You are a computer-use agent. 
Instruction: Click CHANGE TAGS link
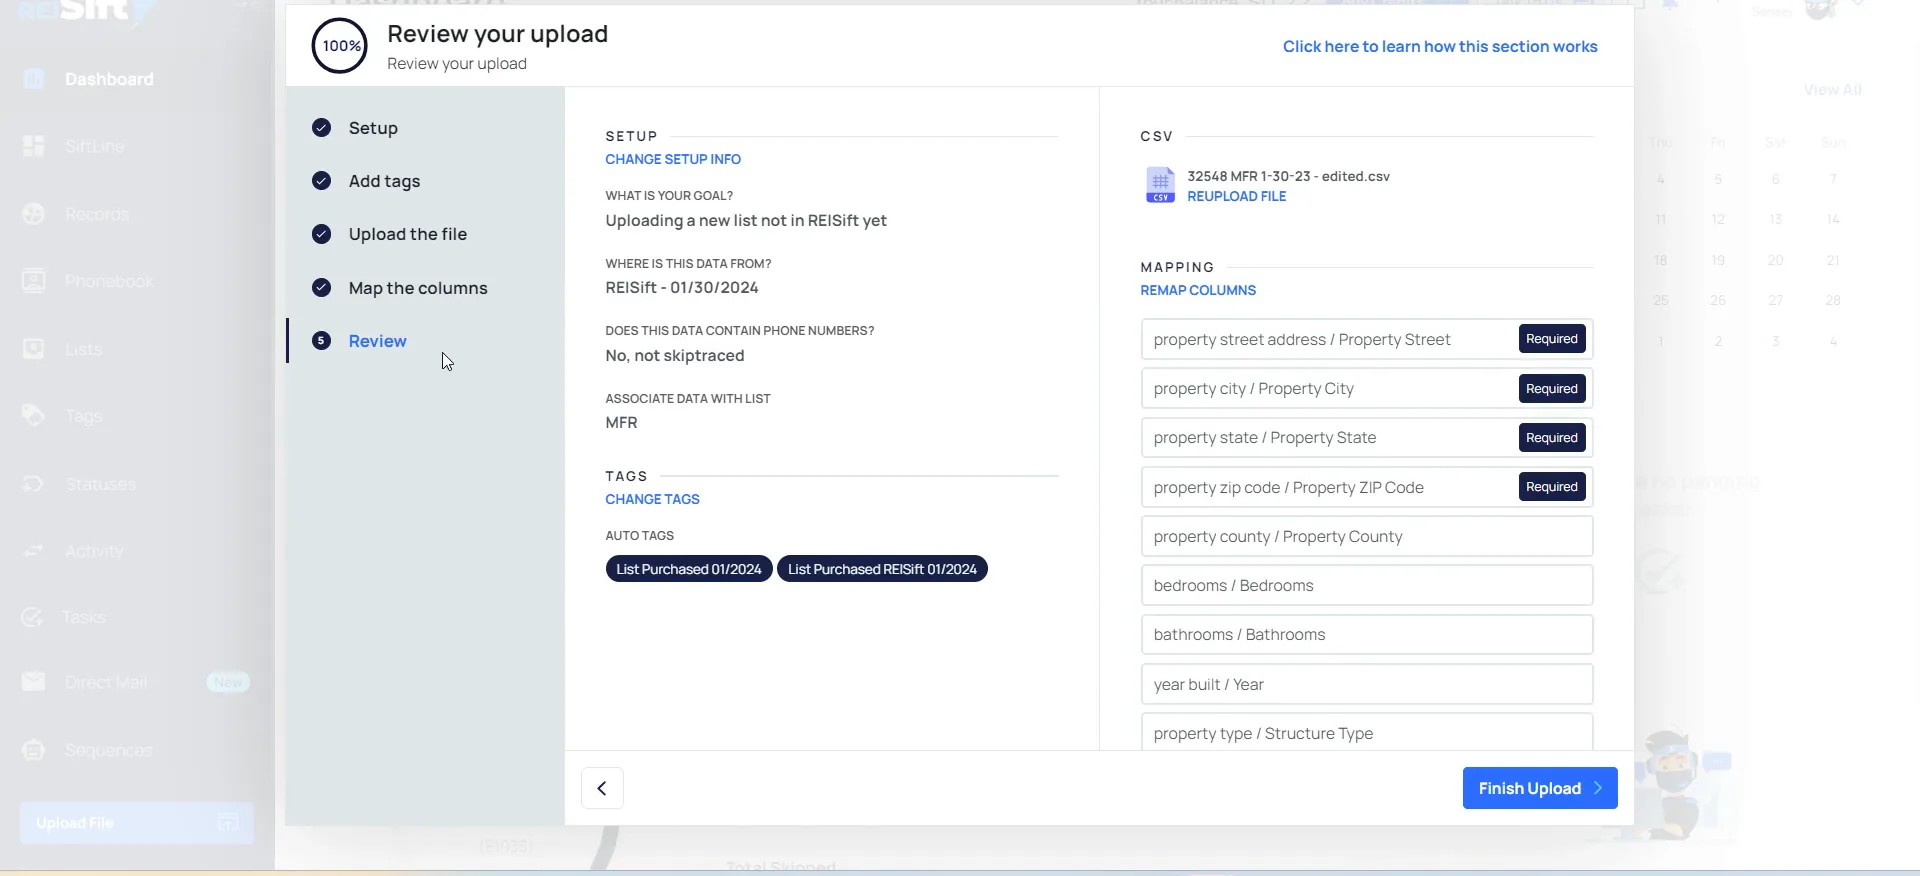pos(652,499)
